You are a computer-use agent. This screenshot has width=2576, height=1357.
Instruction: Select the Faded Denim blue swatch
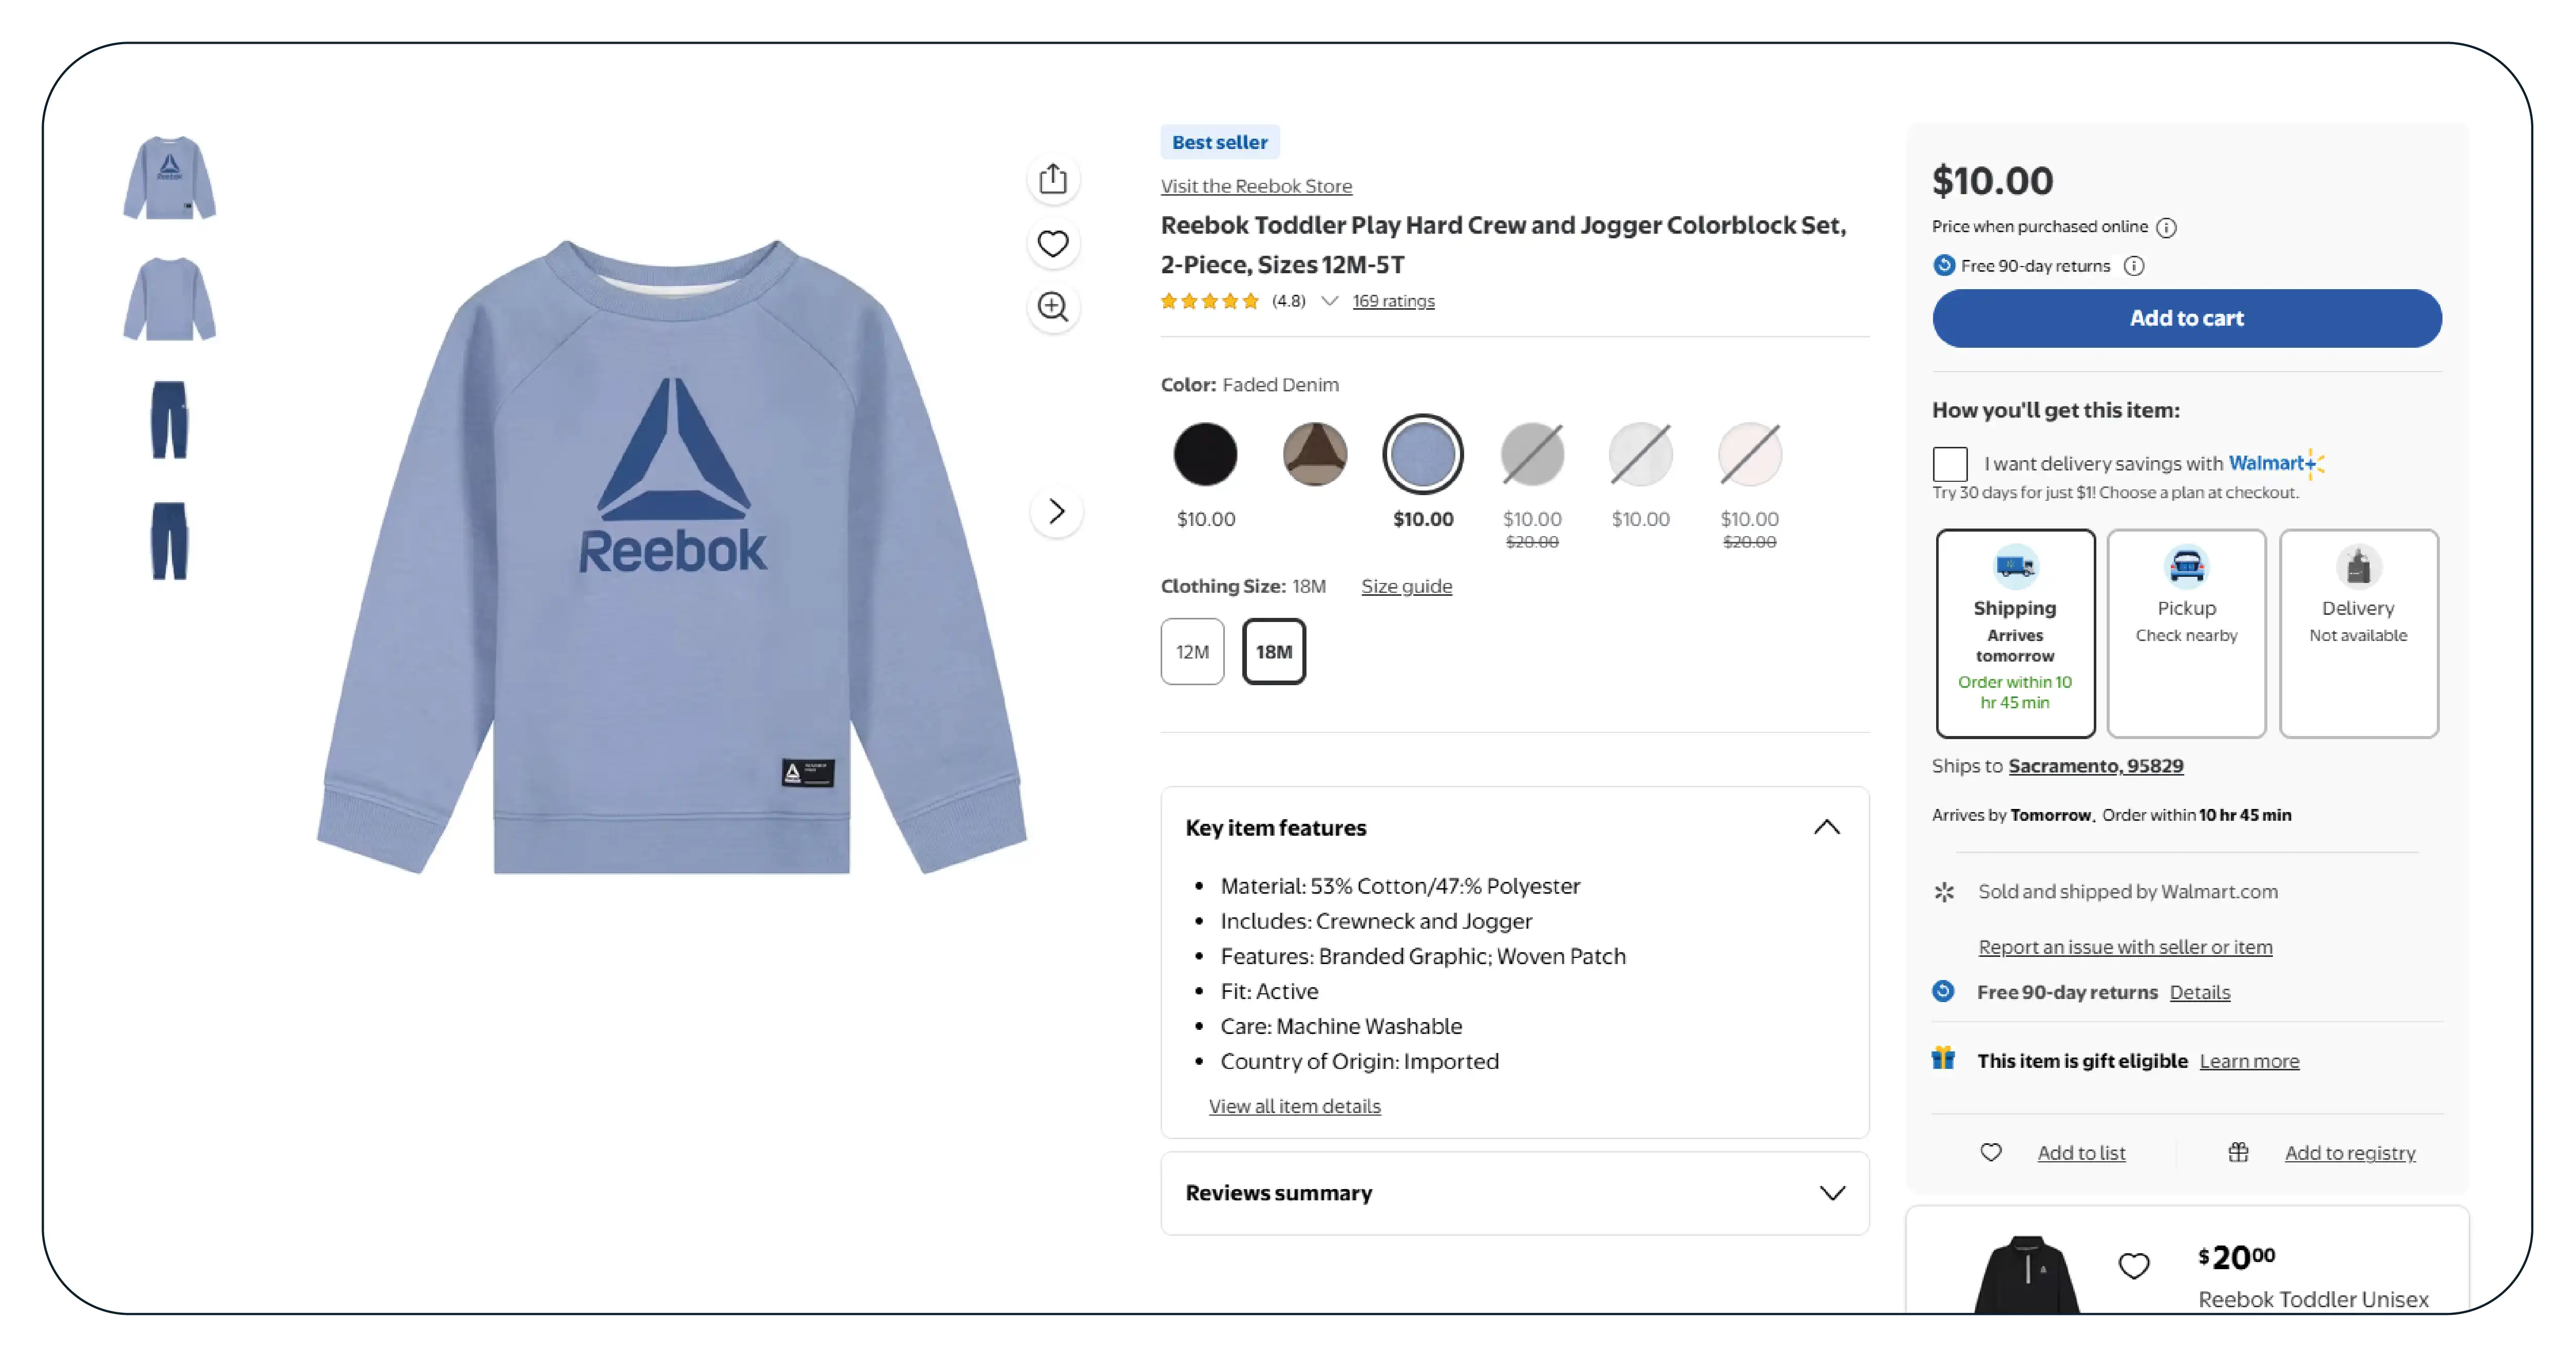point(1422,454)
